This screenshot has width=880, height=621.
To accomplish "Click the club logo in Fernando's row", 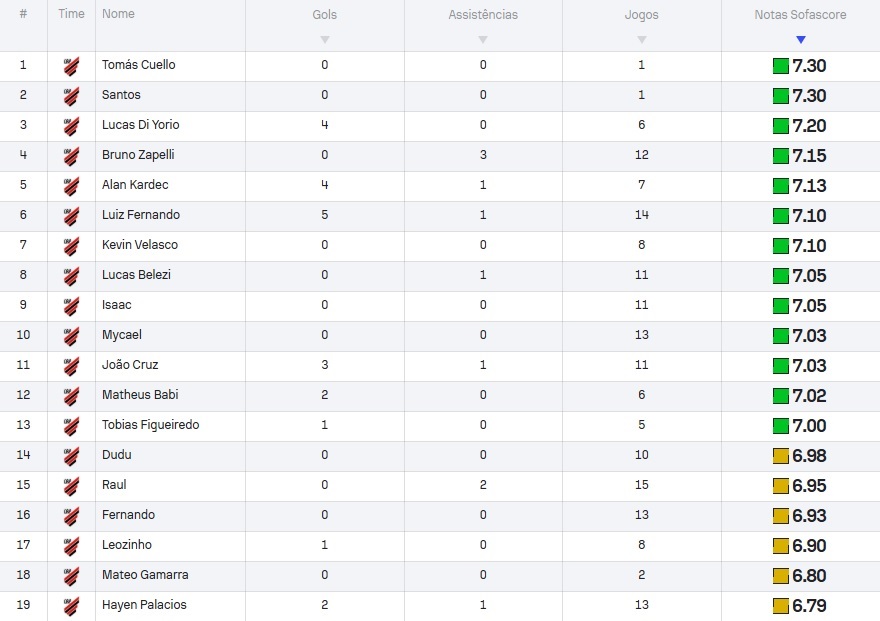I will (x=71, y=516).
